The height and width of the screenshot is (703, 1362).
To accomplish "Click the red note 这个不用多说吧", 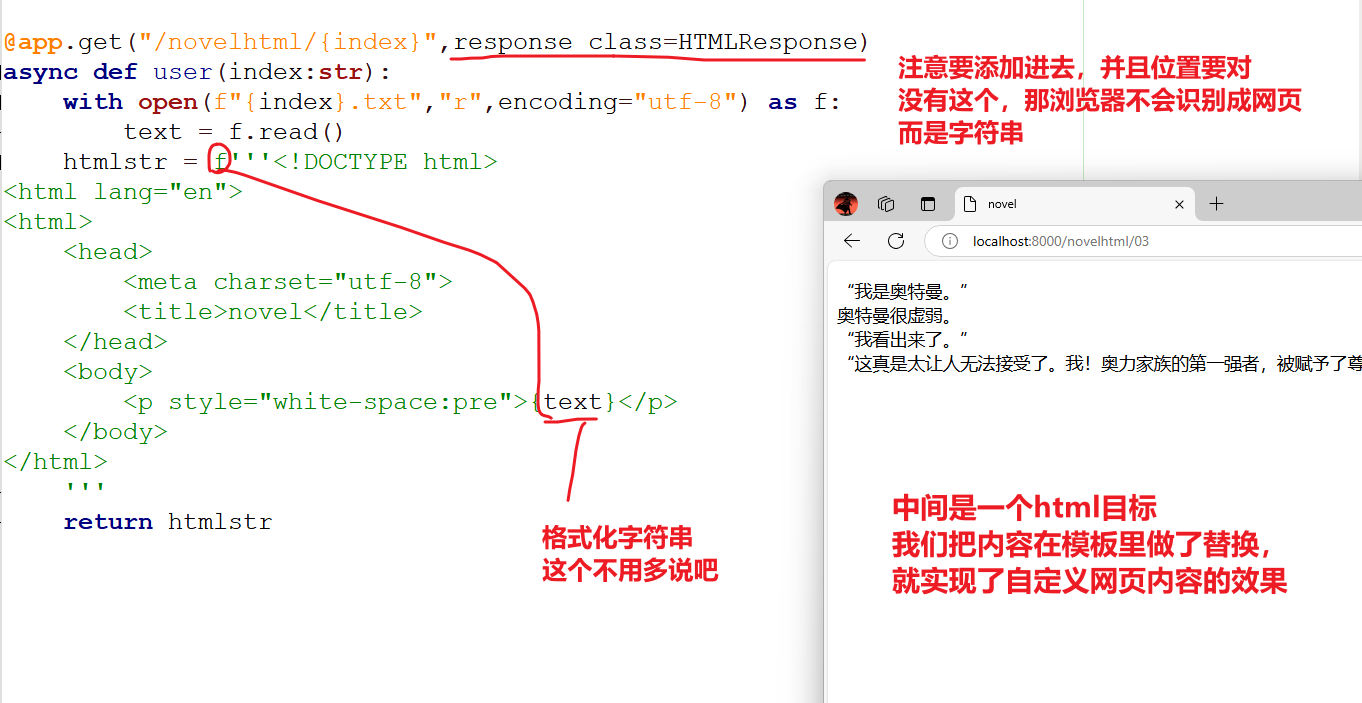I will point(630,571).
